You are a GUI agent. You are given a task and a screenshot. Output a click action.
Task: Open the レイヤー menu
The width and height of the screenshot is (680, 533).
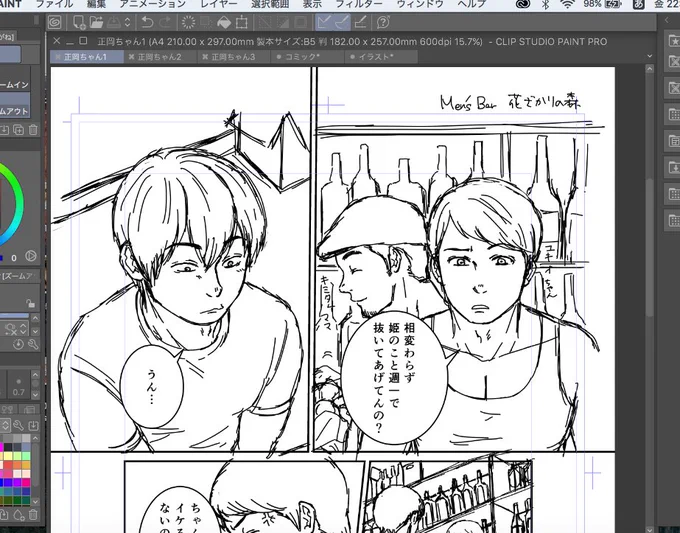tap(219, 4)
